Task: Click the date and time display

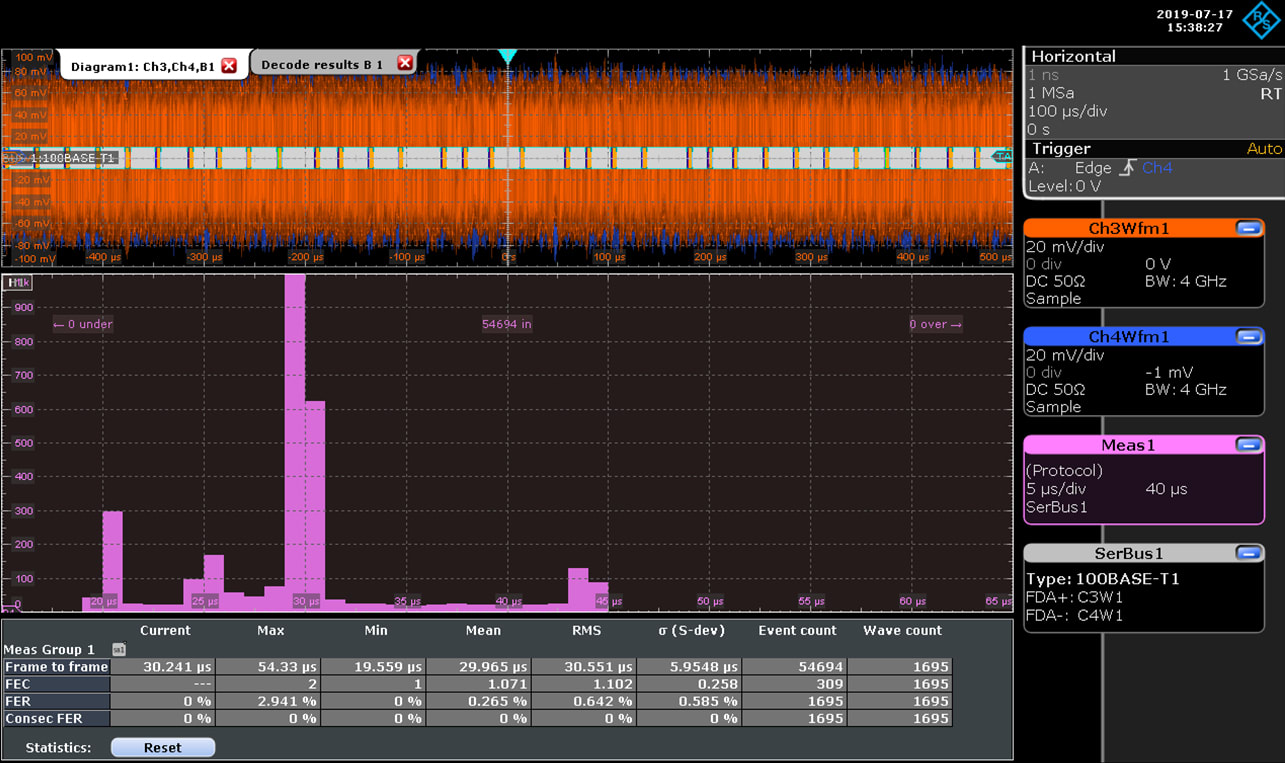Action: [1195, 20]
